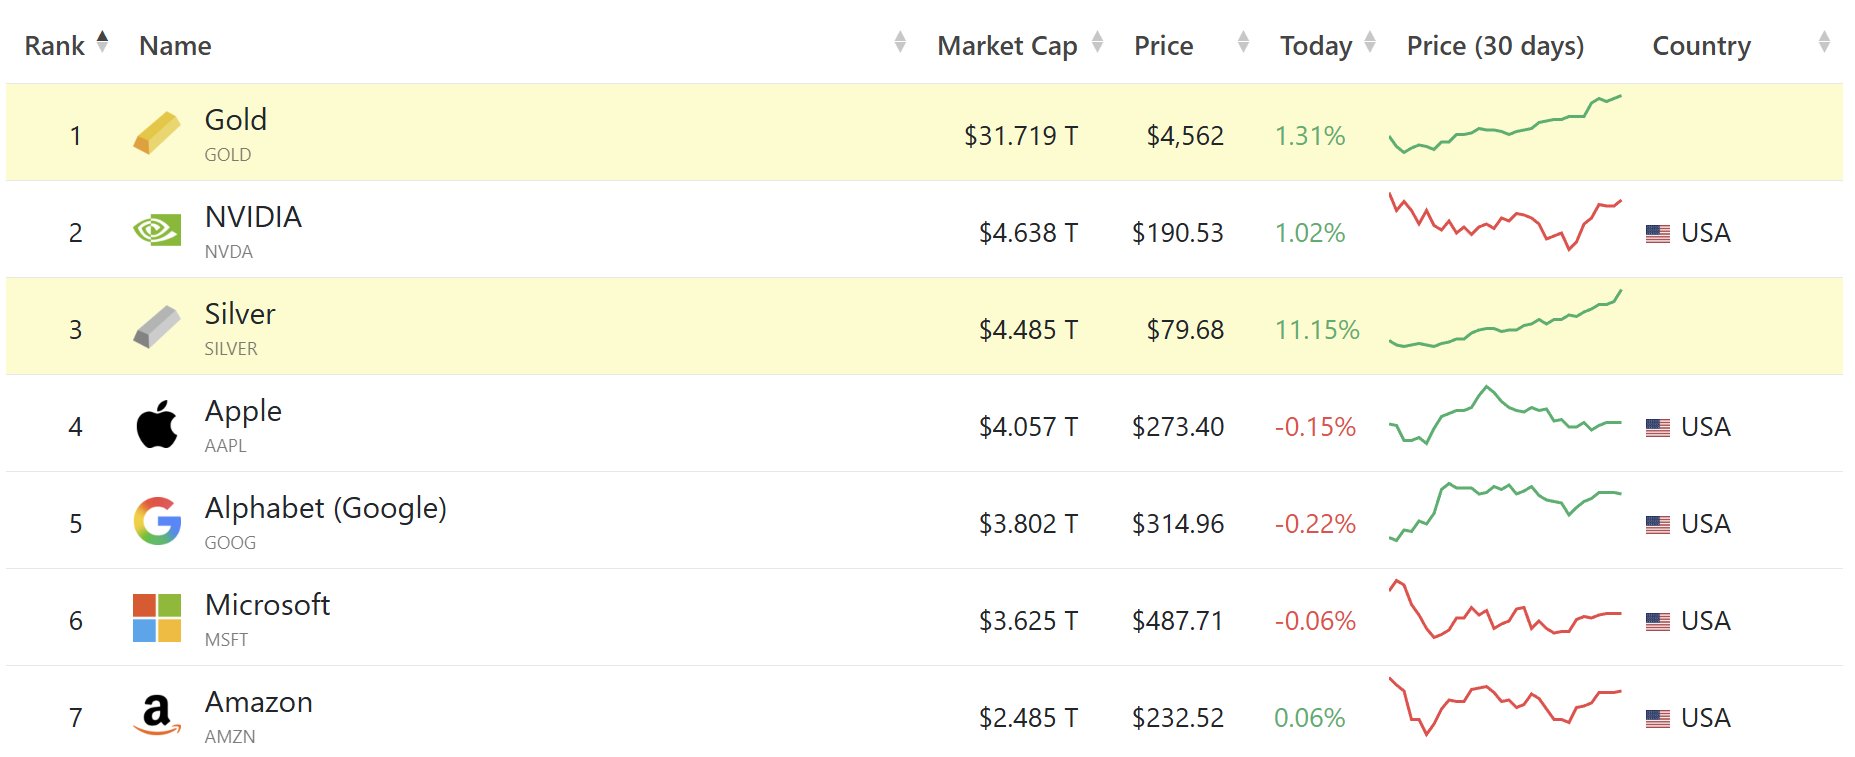Click the Silver bar icon
This screenshot has height=757, width=1855.
156,328
